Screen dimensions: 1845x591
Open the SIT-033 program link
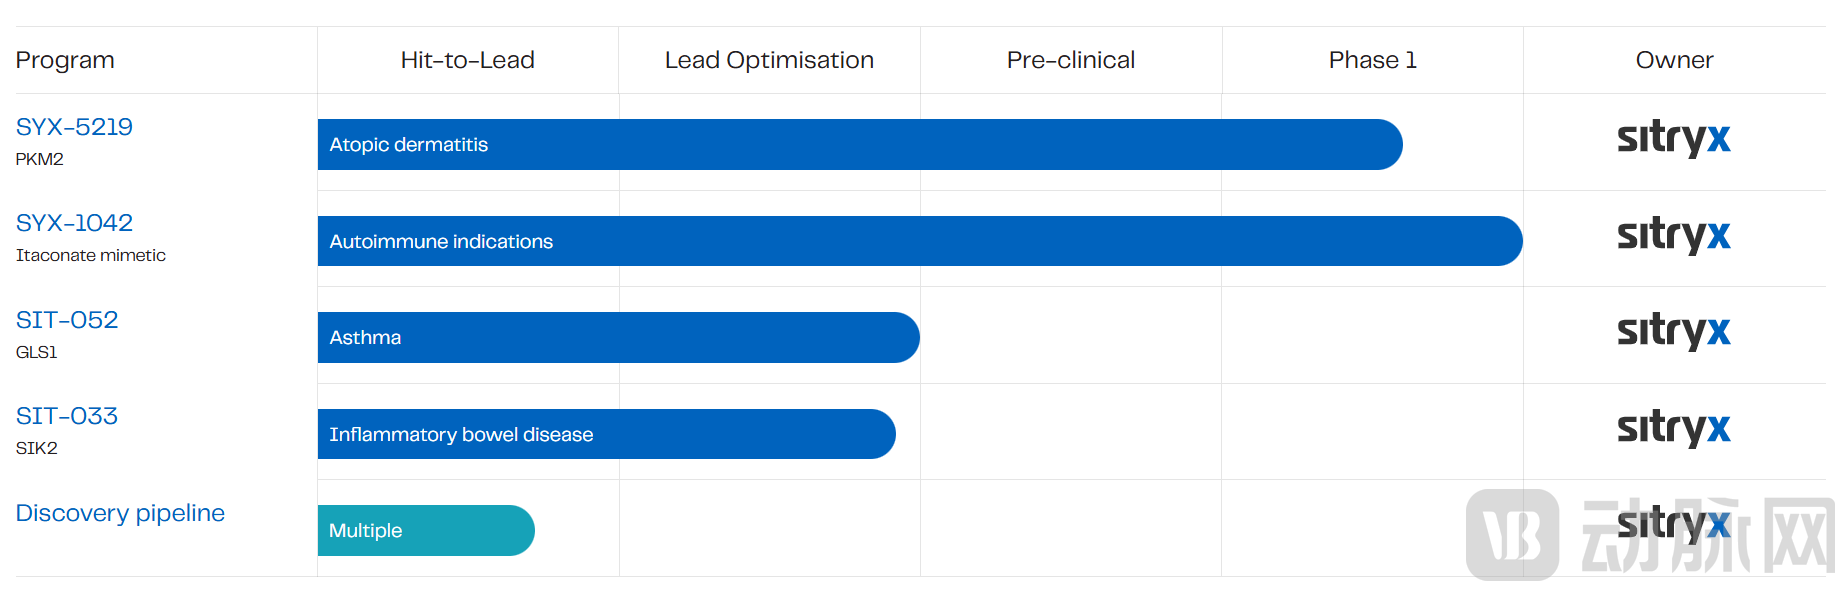pos(67,416)
